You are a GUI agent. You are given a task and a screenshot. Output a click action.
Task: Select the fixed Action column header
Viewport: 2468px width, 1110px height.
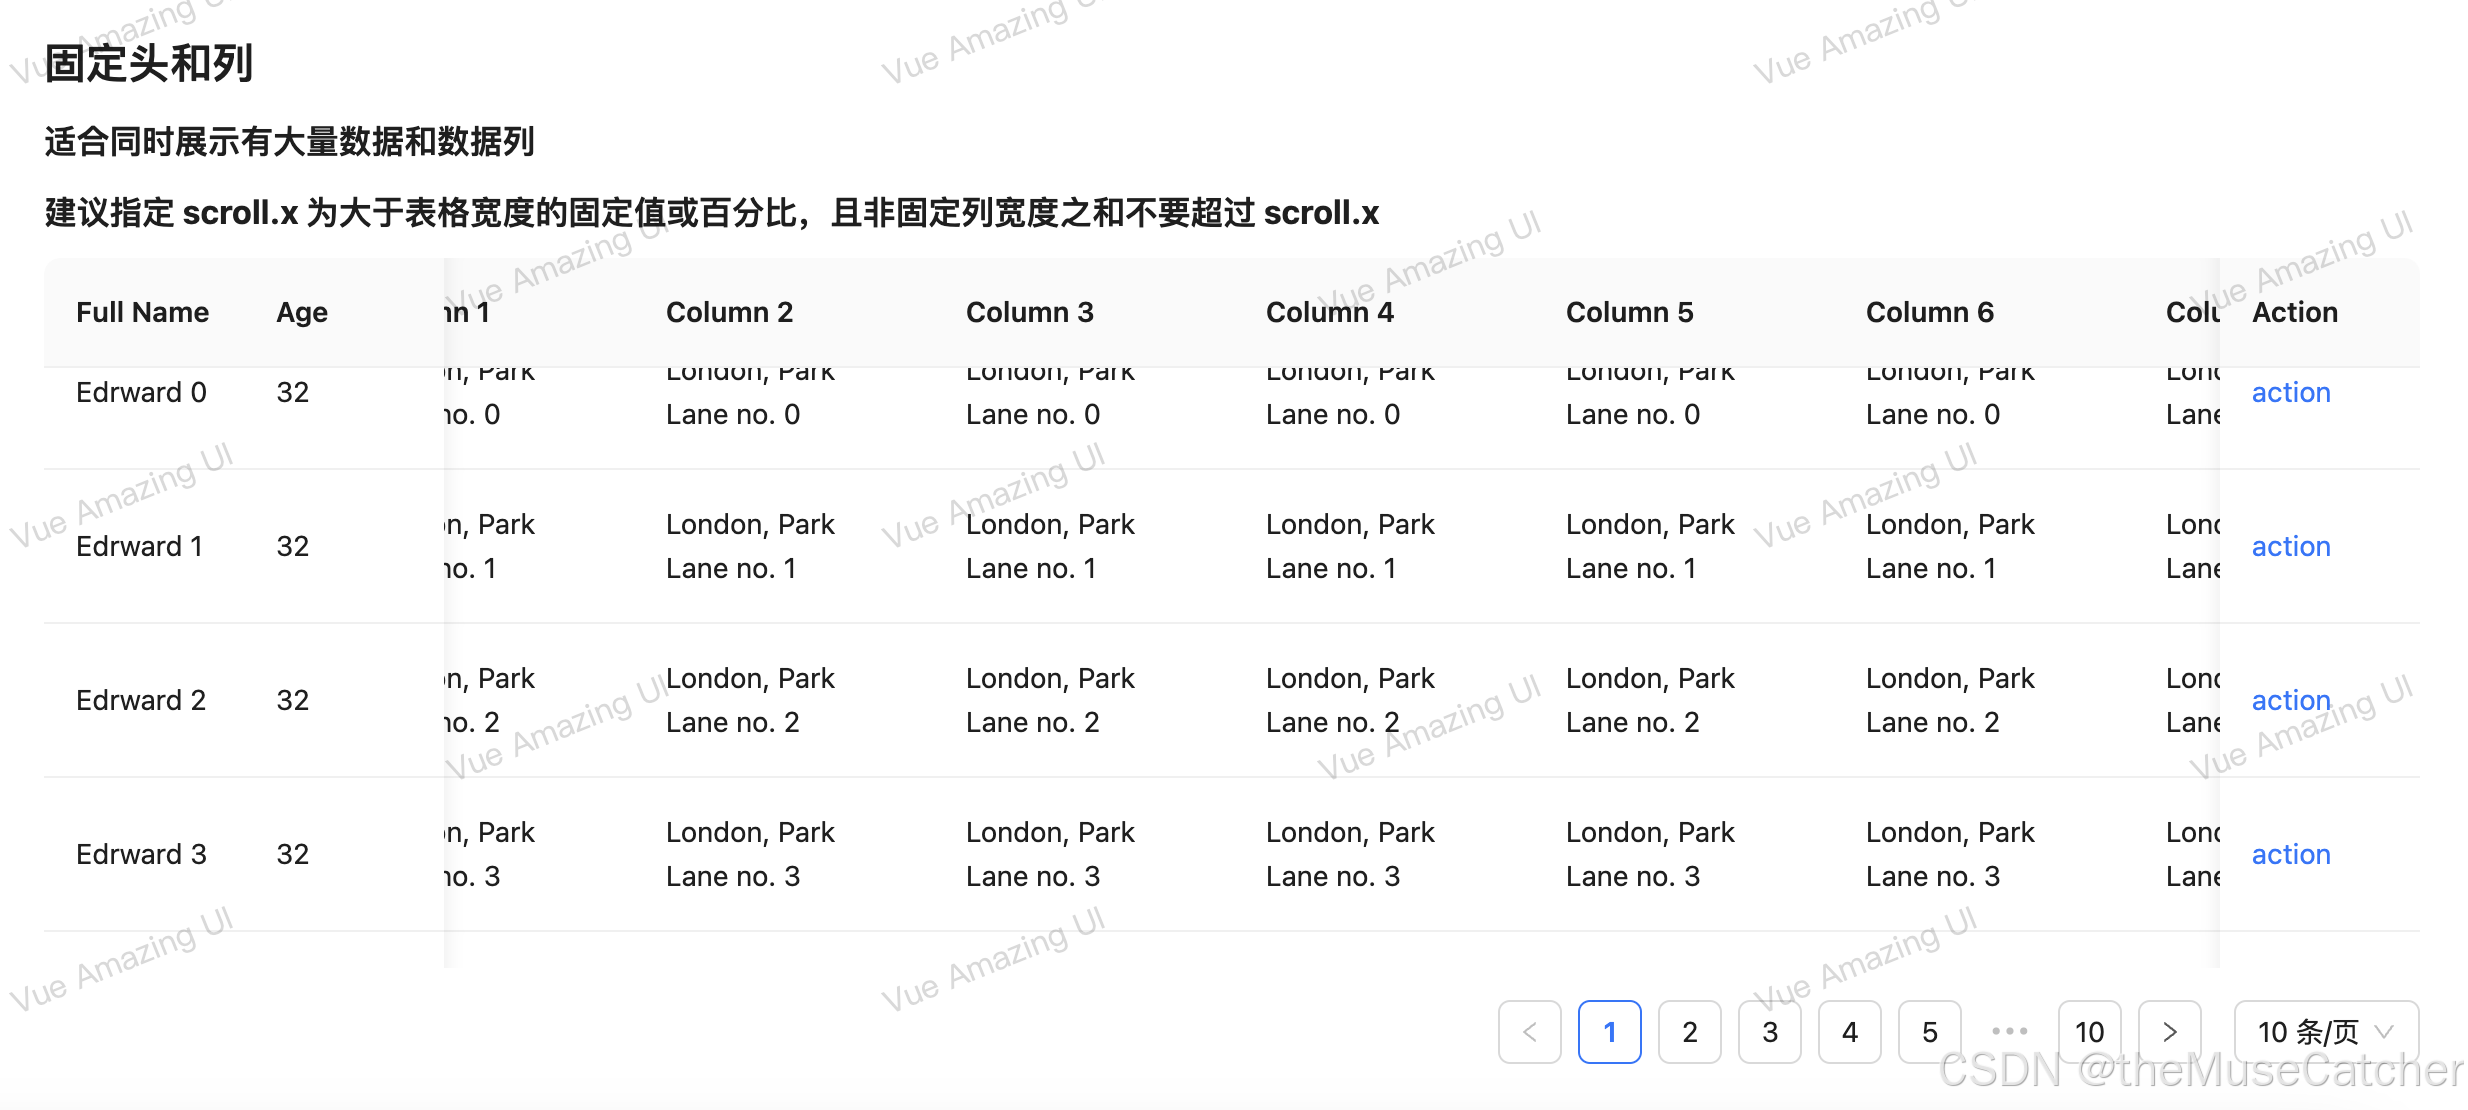(x=2294, y=312)
